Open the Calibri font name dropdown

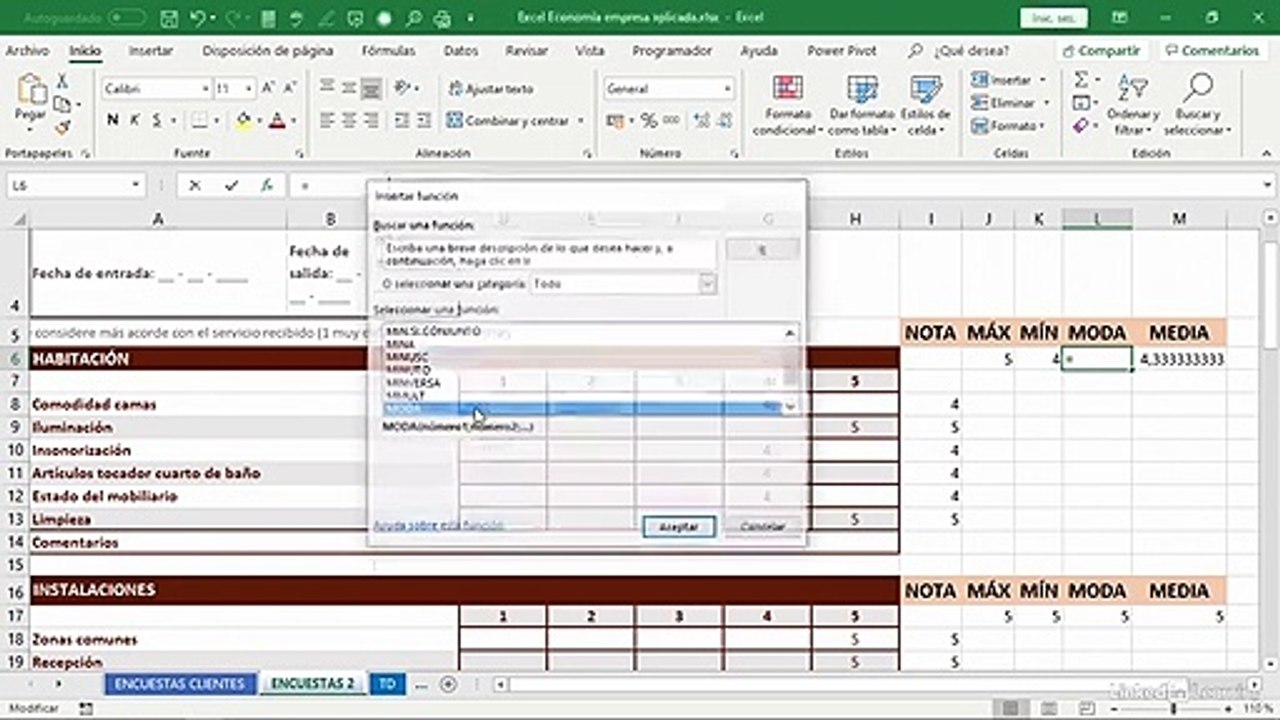click(205, 89)
